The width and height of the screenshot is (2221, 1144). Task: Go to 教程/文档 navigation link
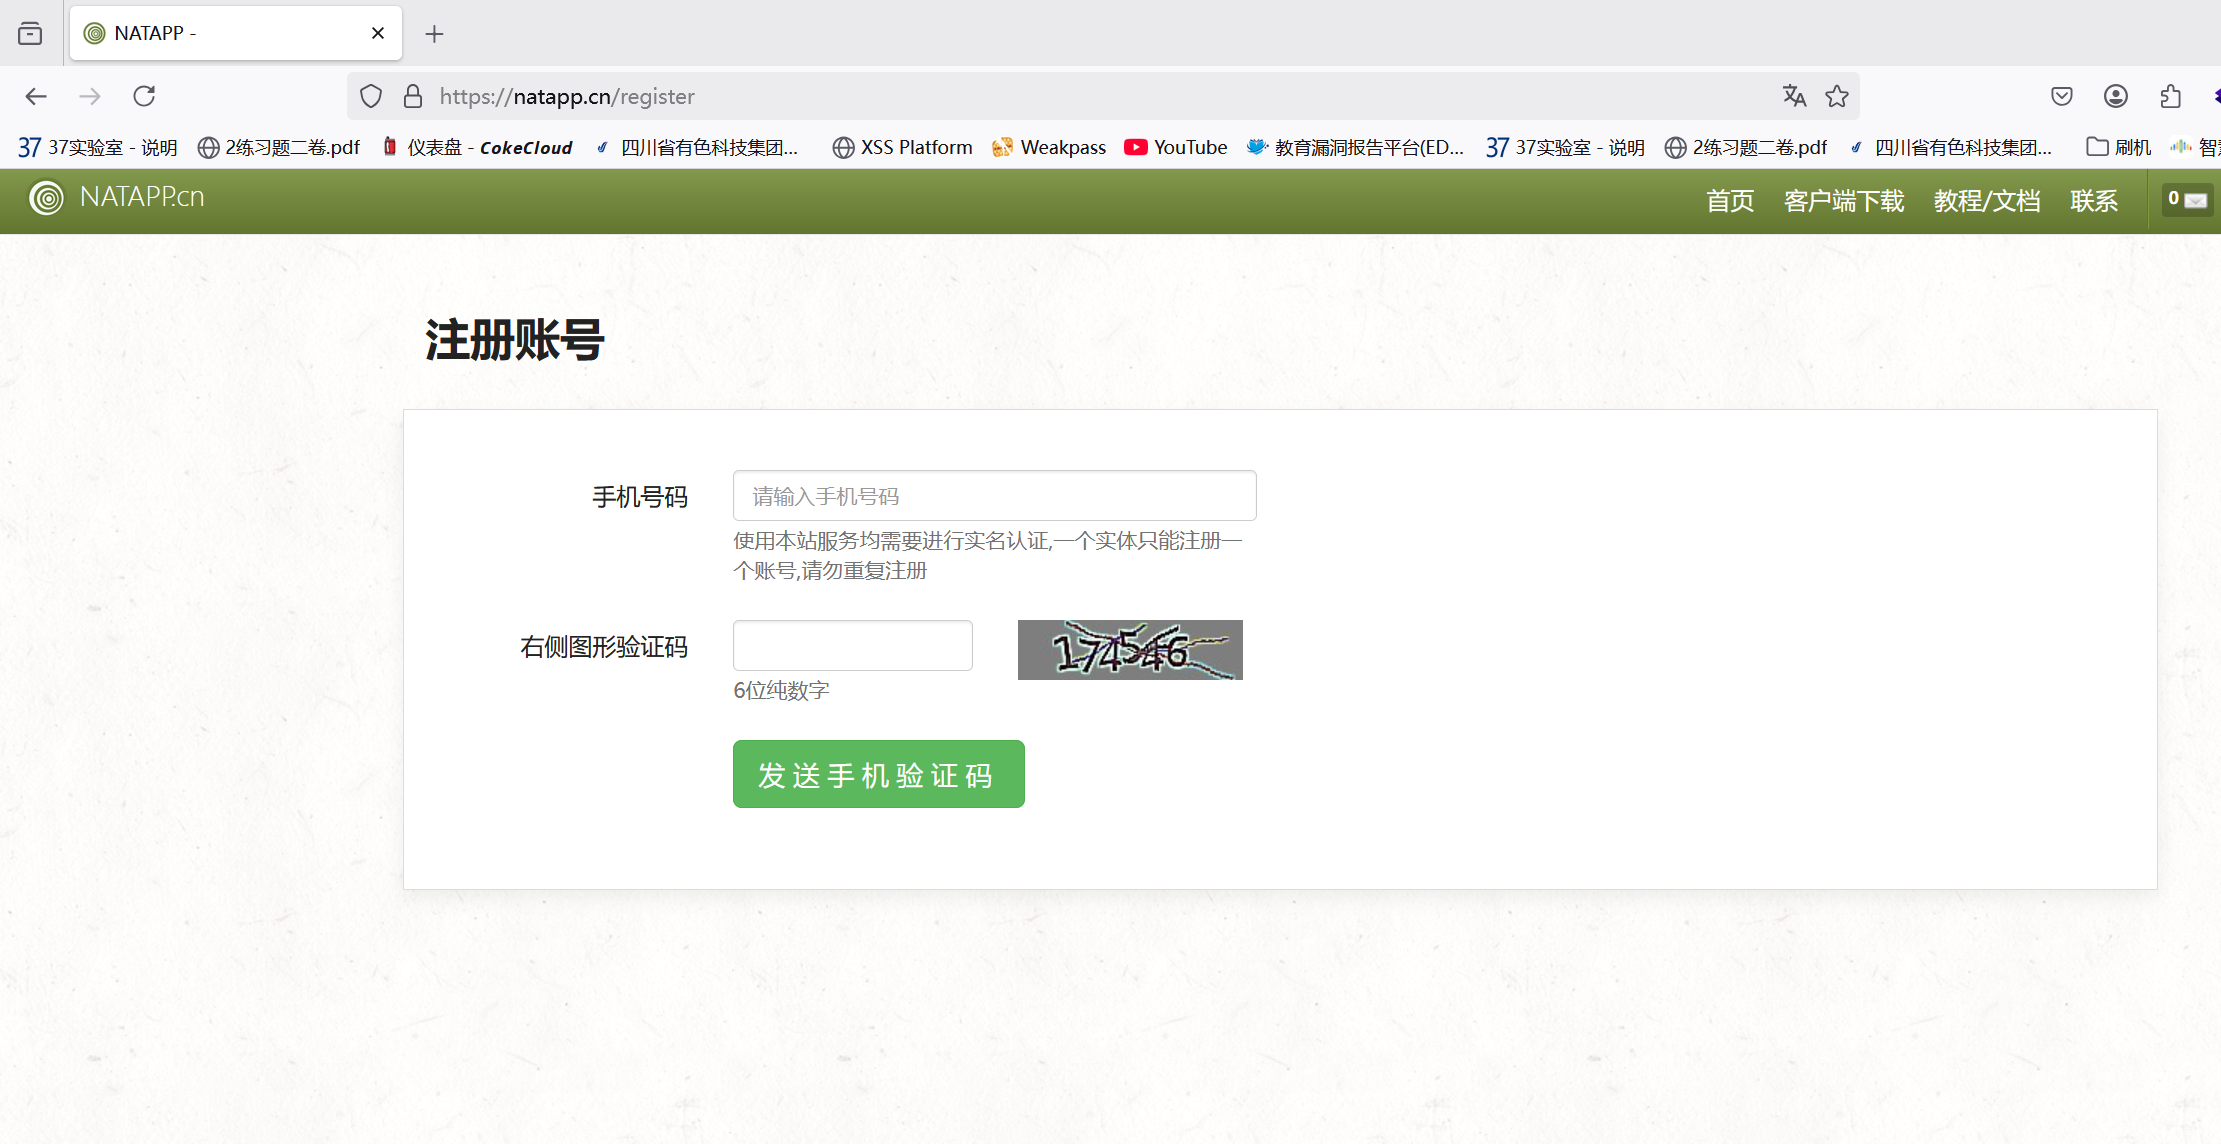click(1986, 201)
